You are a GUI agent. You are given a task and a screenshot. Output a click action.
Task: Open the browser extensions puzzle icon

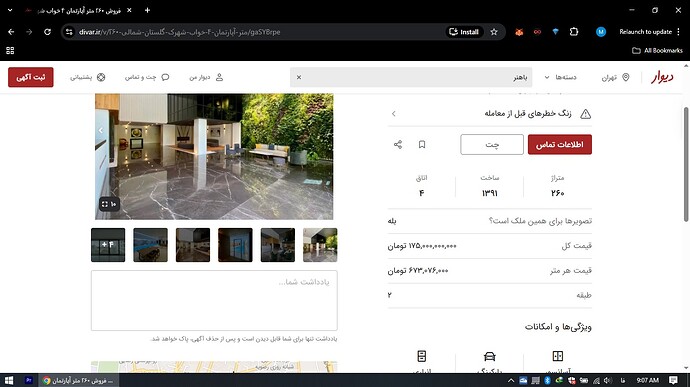573,32
